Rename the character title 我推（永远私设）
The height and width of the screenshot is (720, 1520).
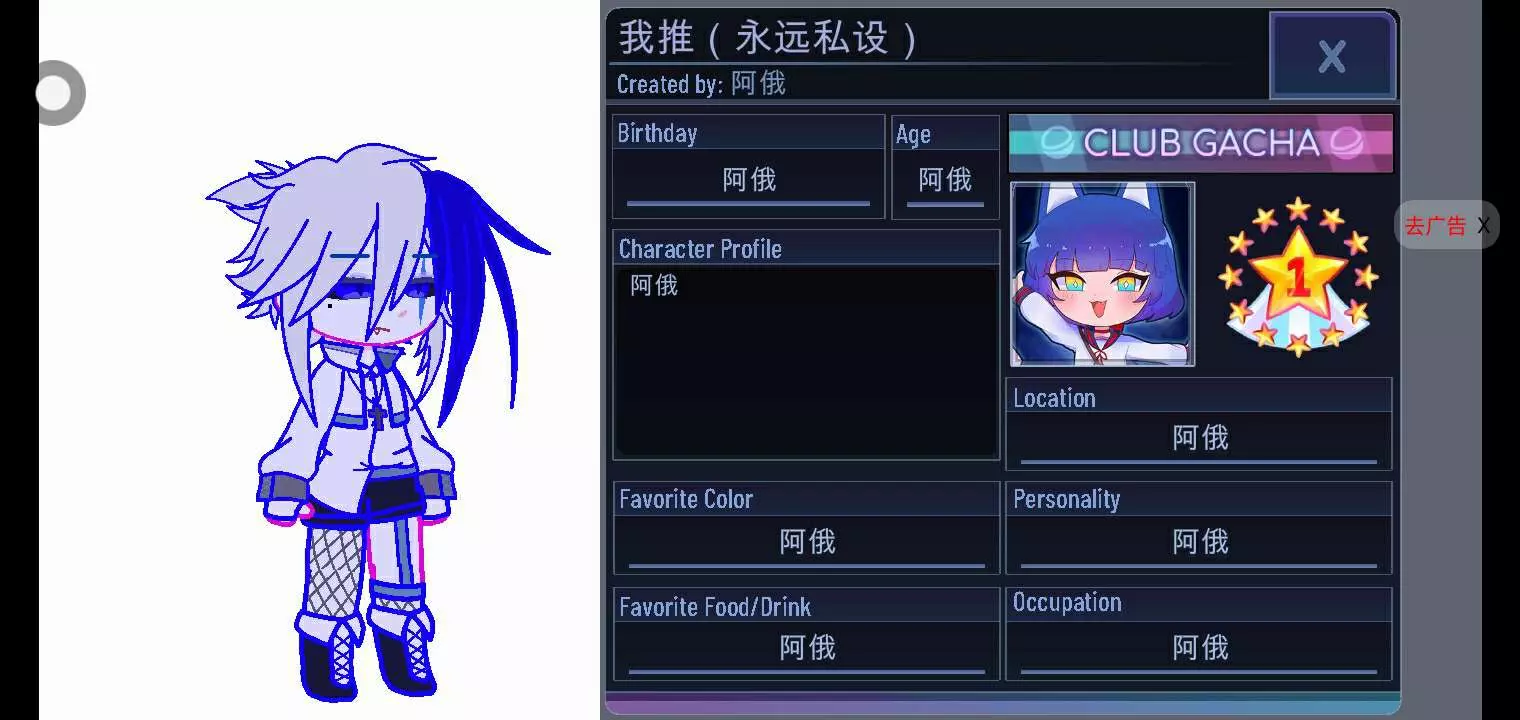point(768,38)
